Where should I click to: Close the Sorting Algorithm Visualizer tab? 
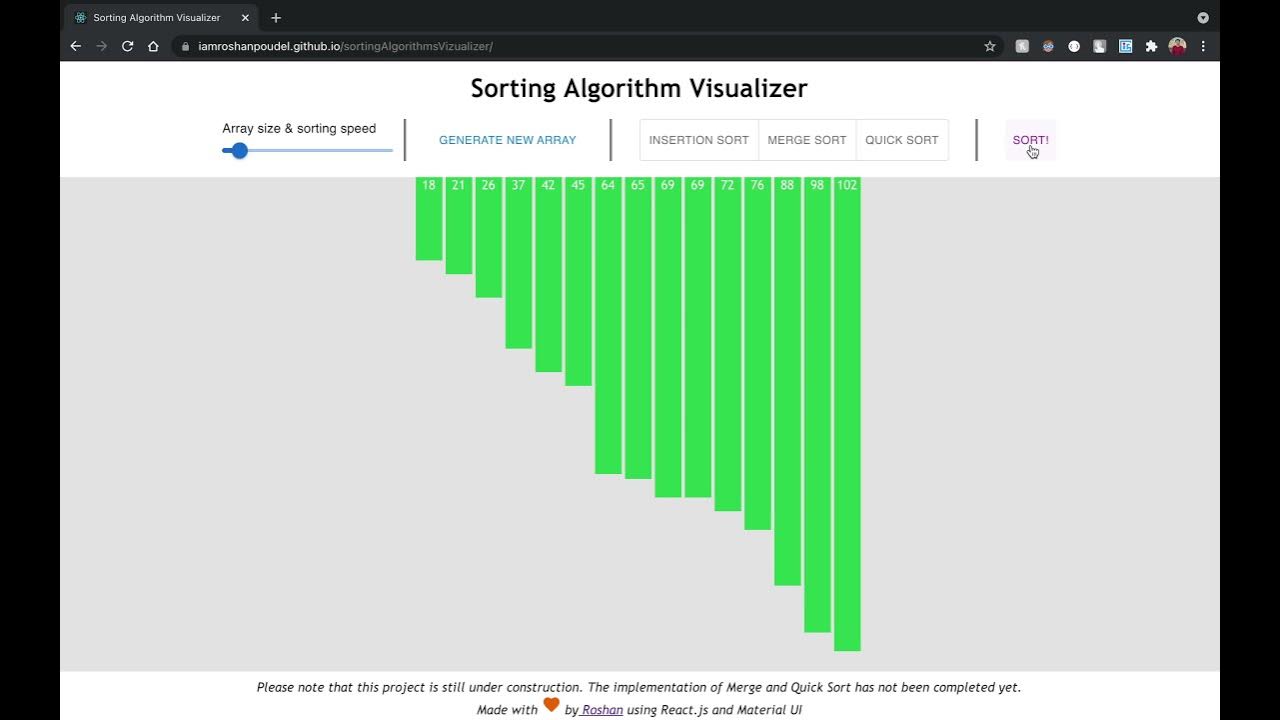(x=245, y=18)
